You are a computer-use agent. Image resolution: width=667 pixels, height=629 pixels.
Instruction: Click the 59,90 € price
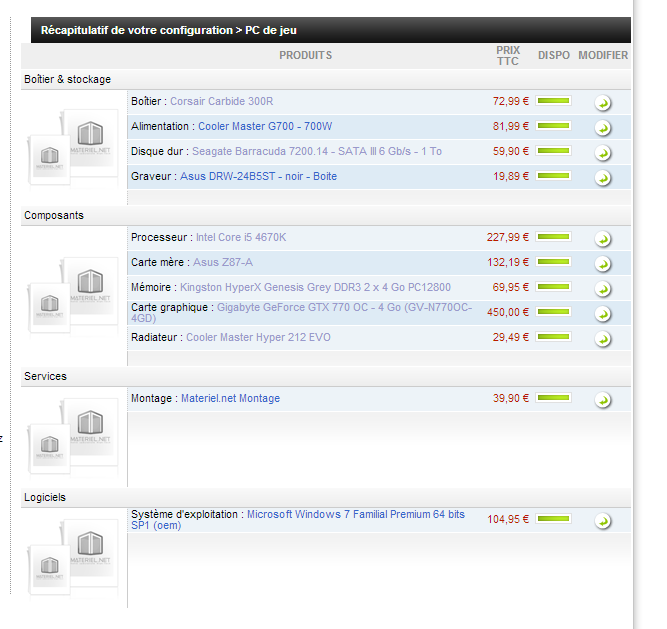pos(510,151)
